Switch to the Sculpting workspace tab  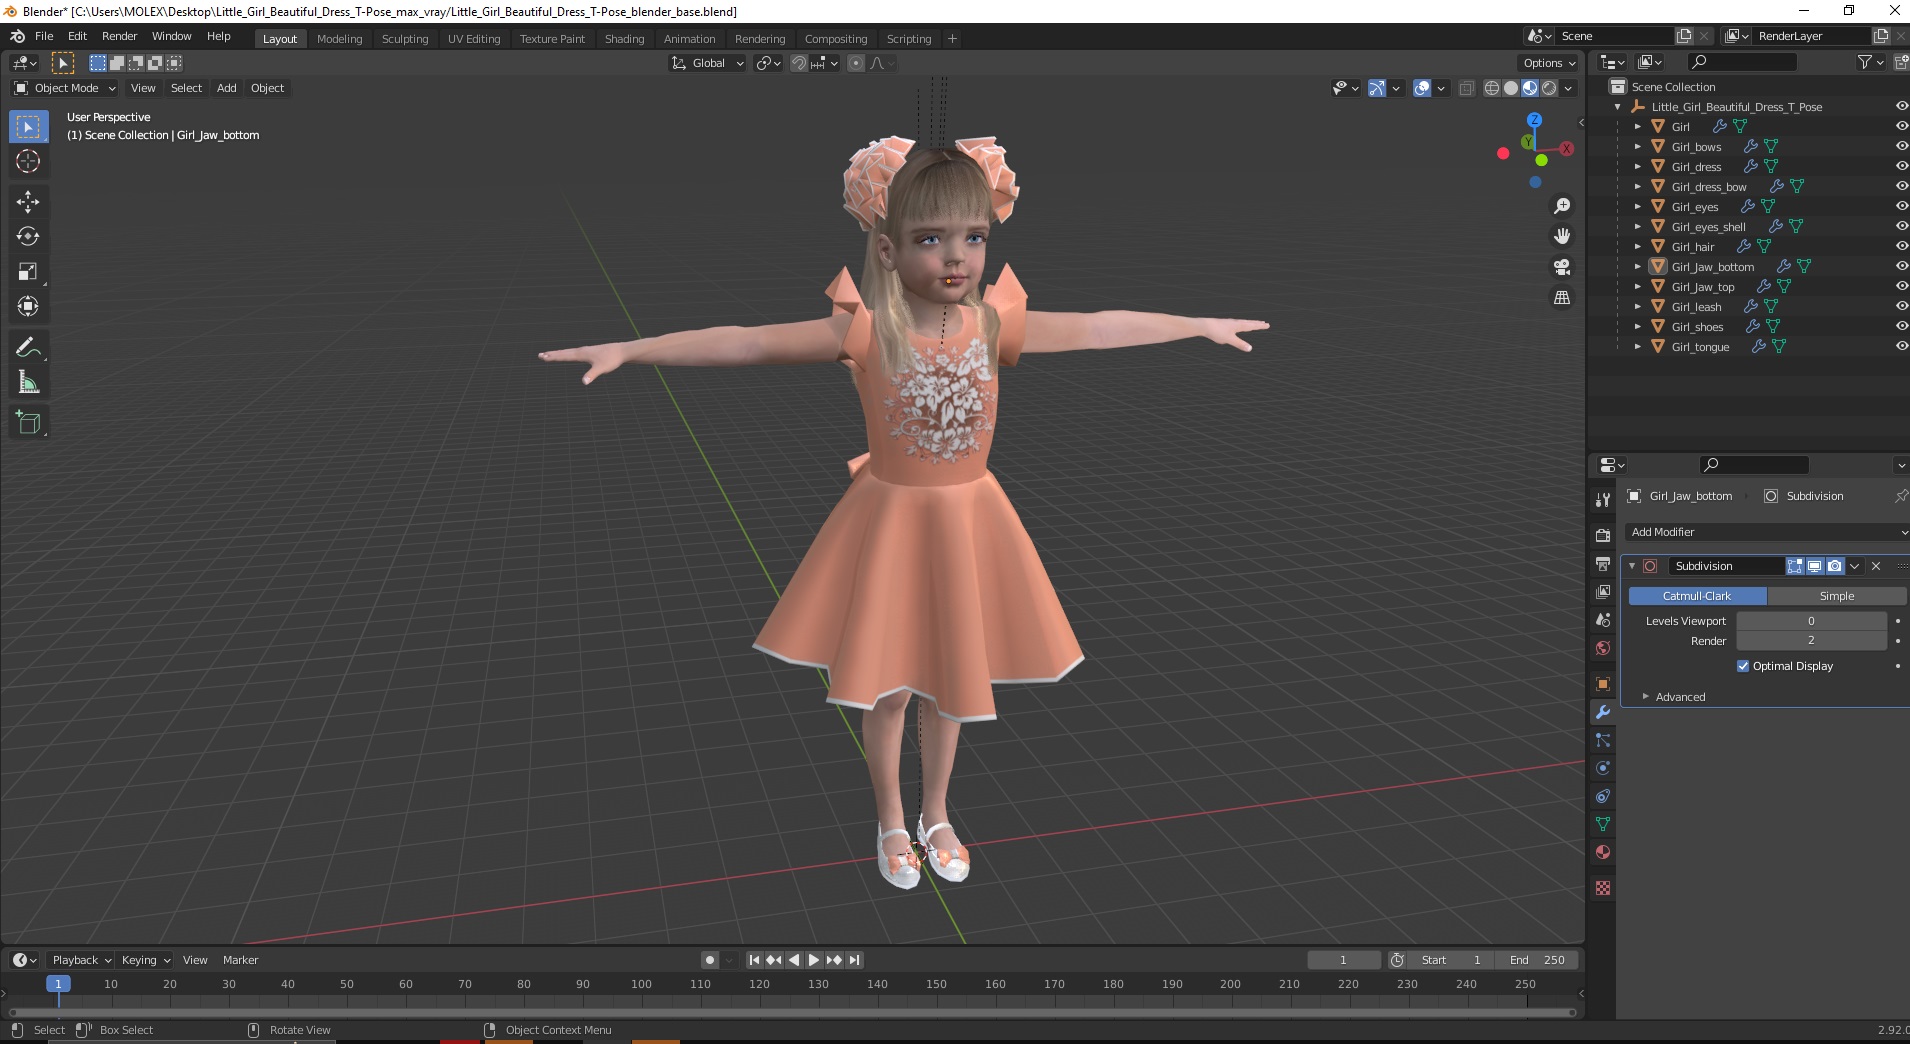click(405, 39)
